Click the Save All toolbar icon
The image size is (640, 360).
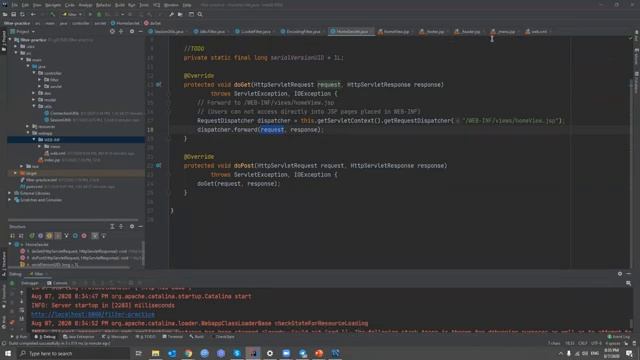click(13, 14)
